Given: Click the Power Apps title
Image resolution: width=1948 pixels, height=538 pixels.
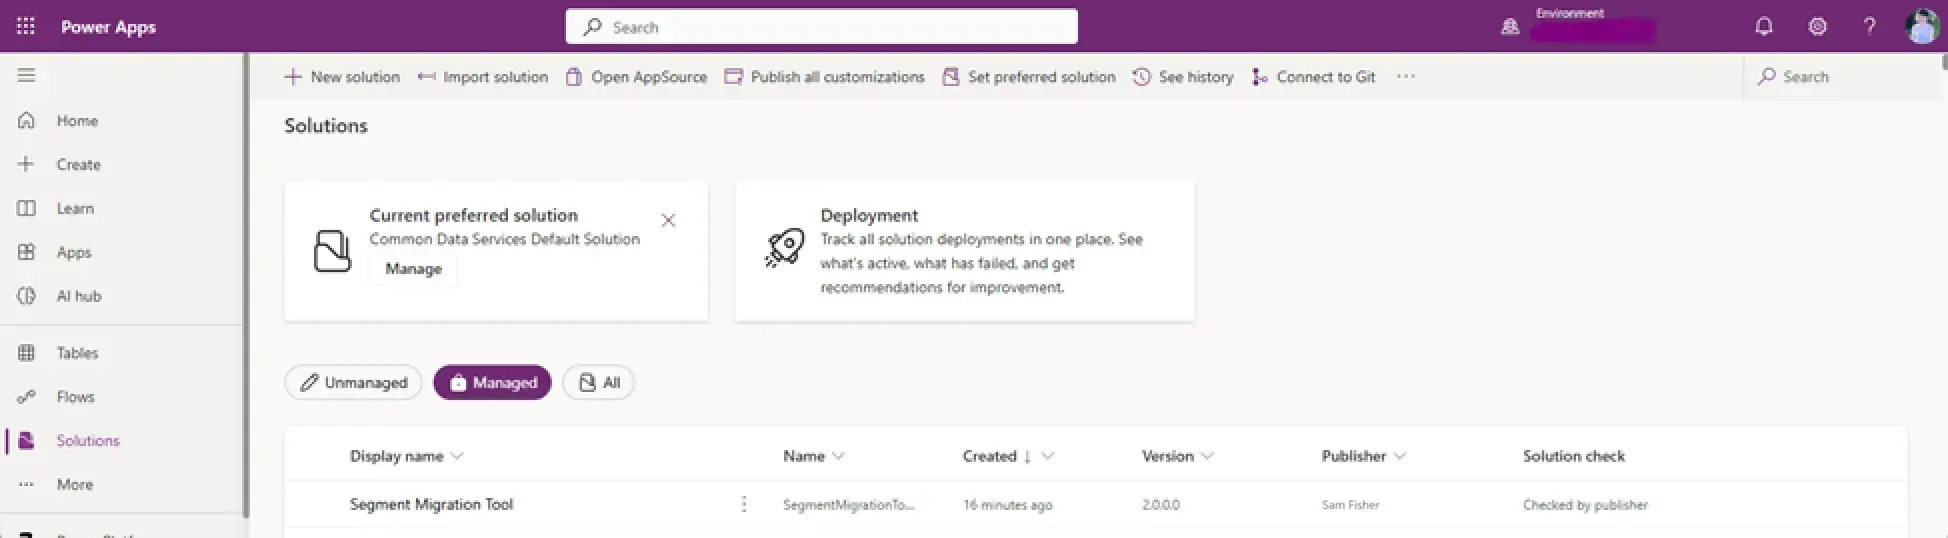Looking at the screenshot, I should 108,27.
